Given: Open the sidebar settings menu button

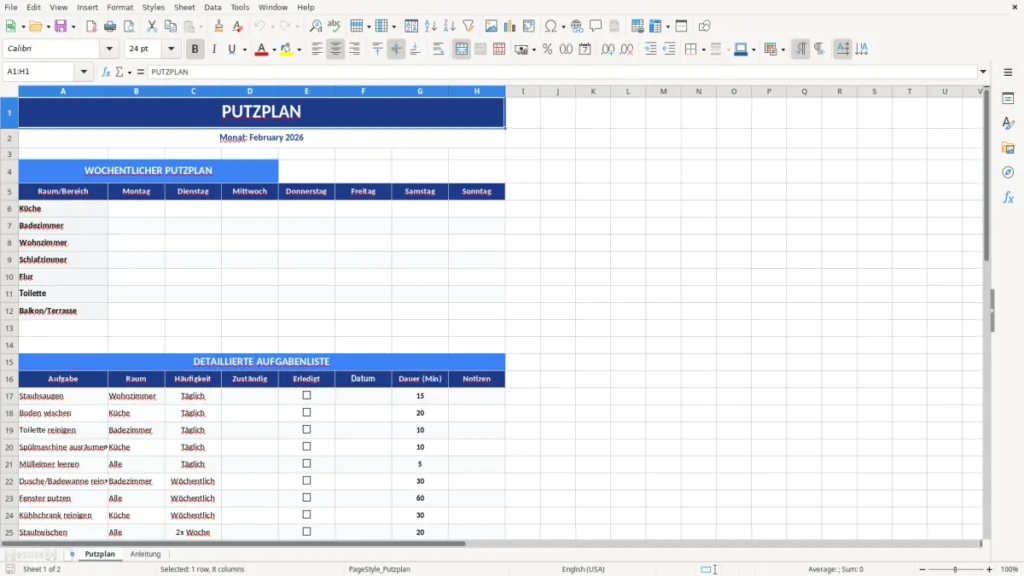Looking at the screenshot, I should pyautogui.click(x=1008, y=72).
